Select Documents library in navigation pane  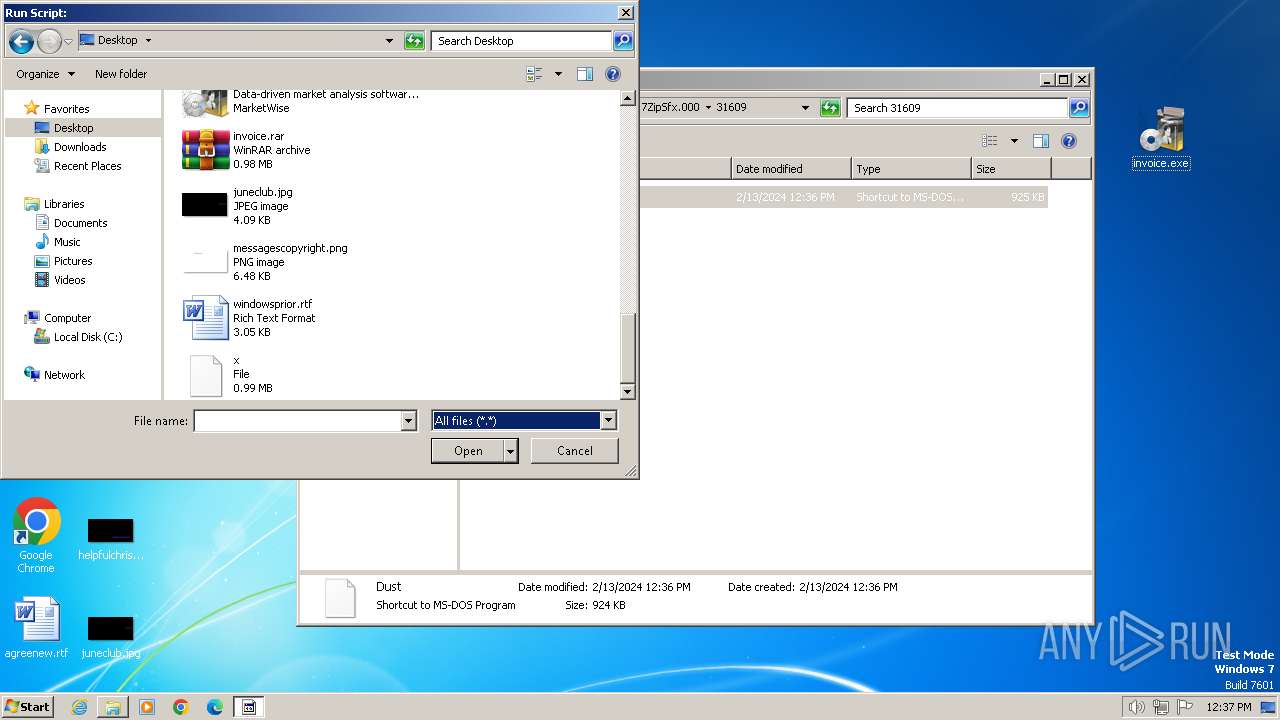[81, 223]
